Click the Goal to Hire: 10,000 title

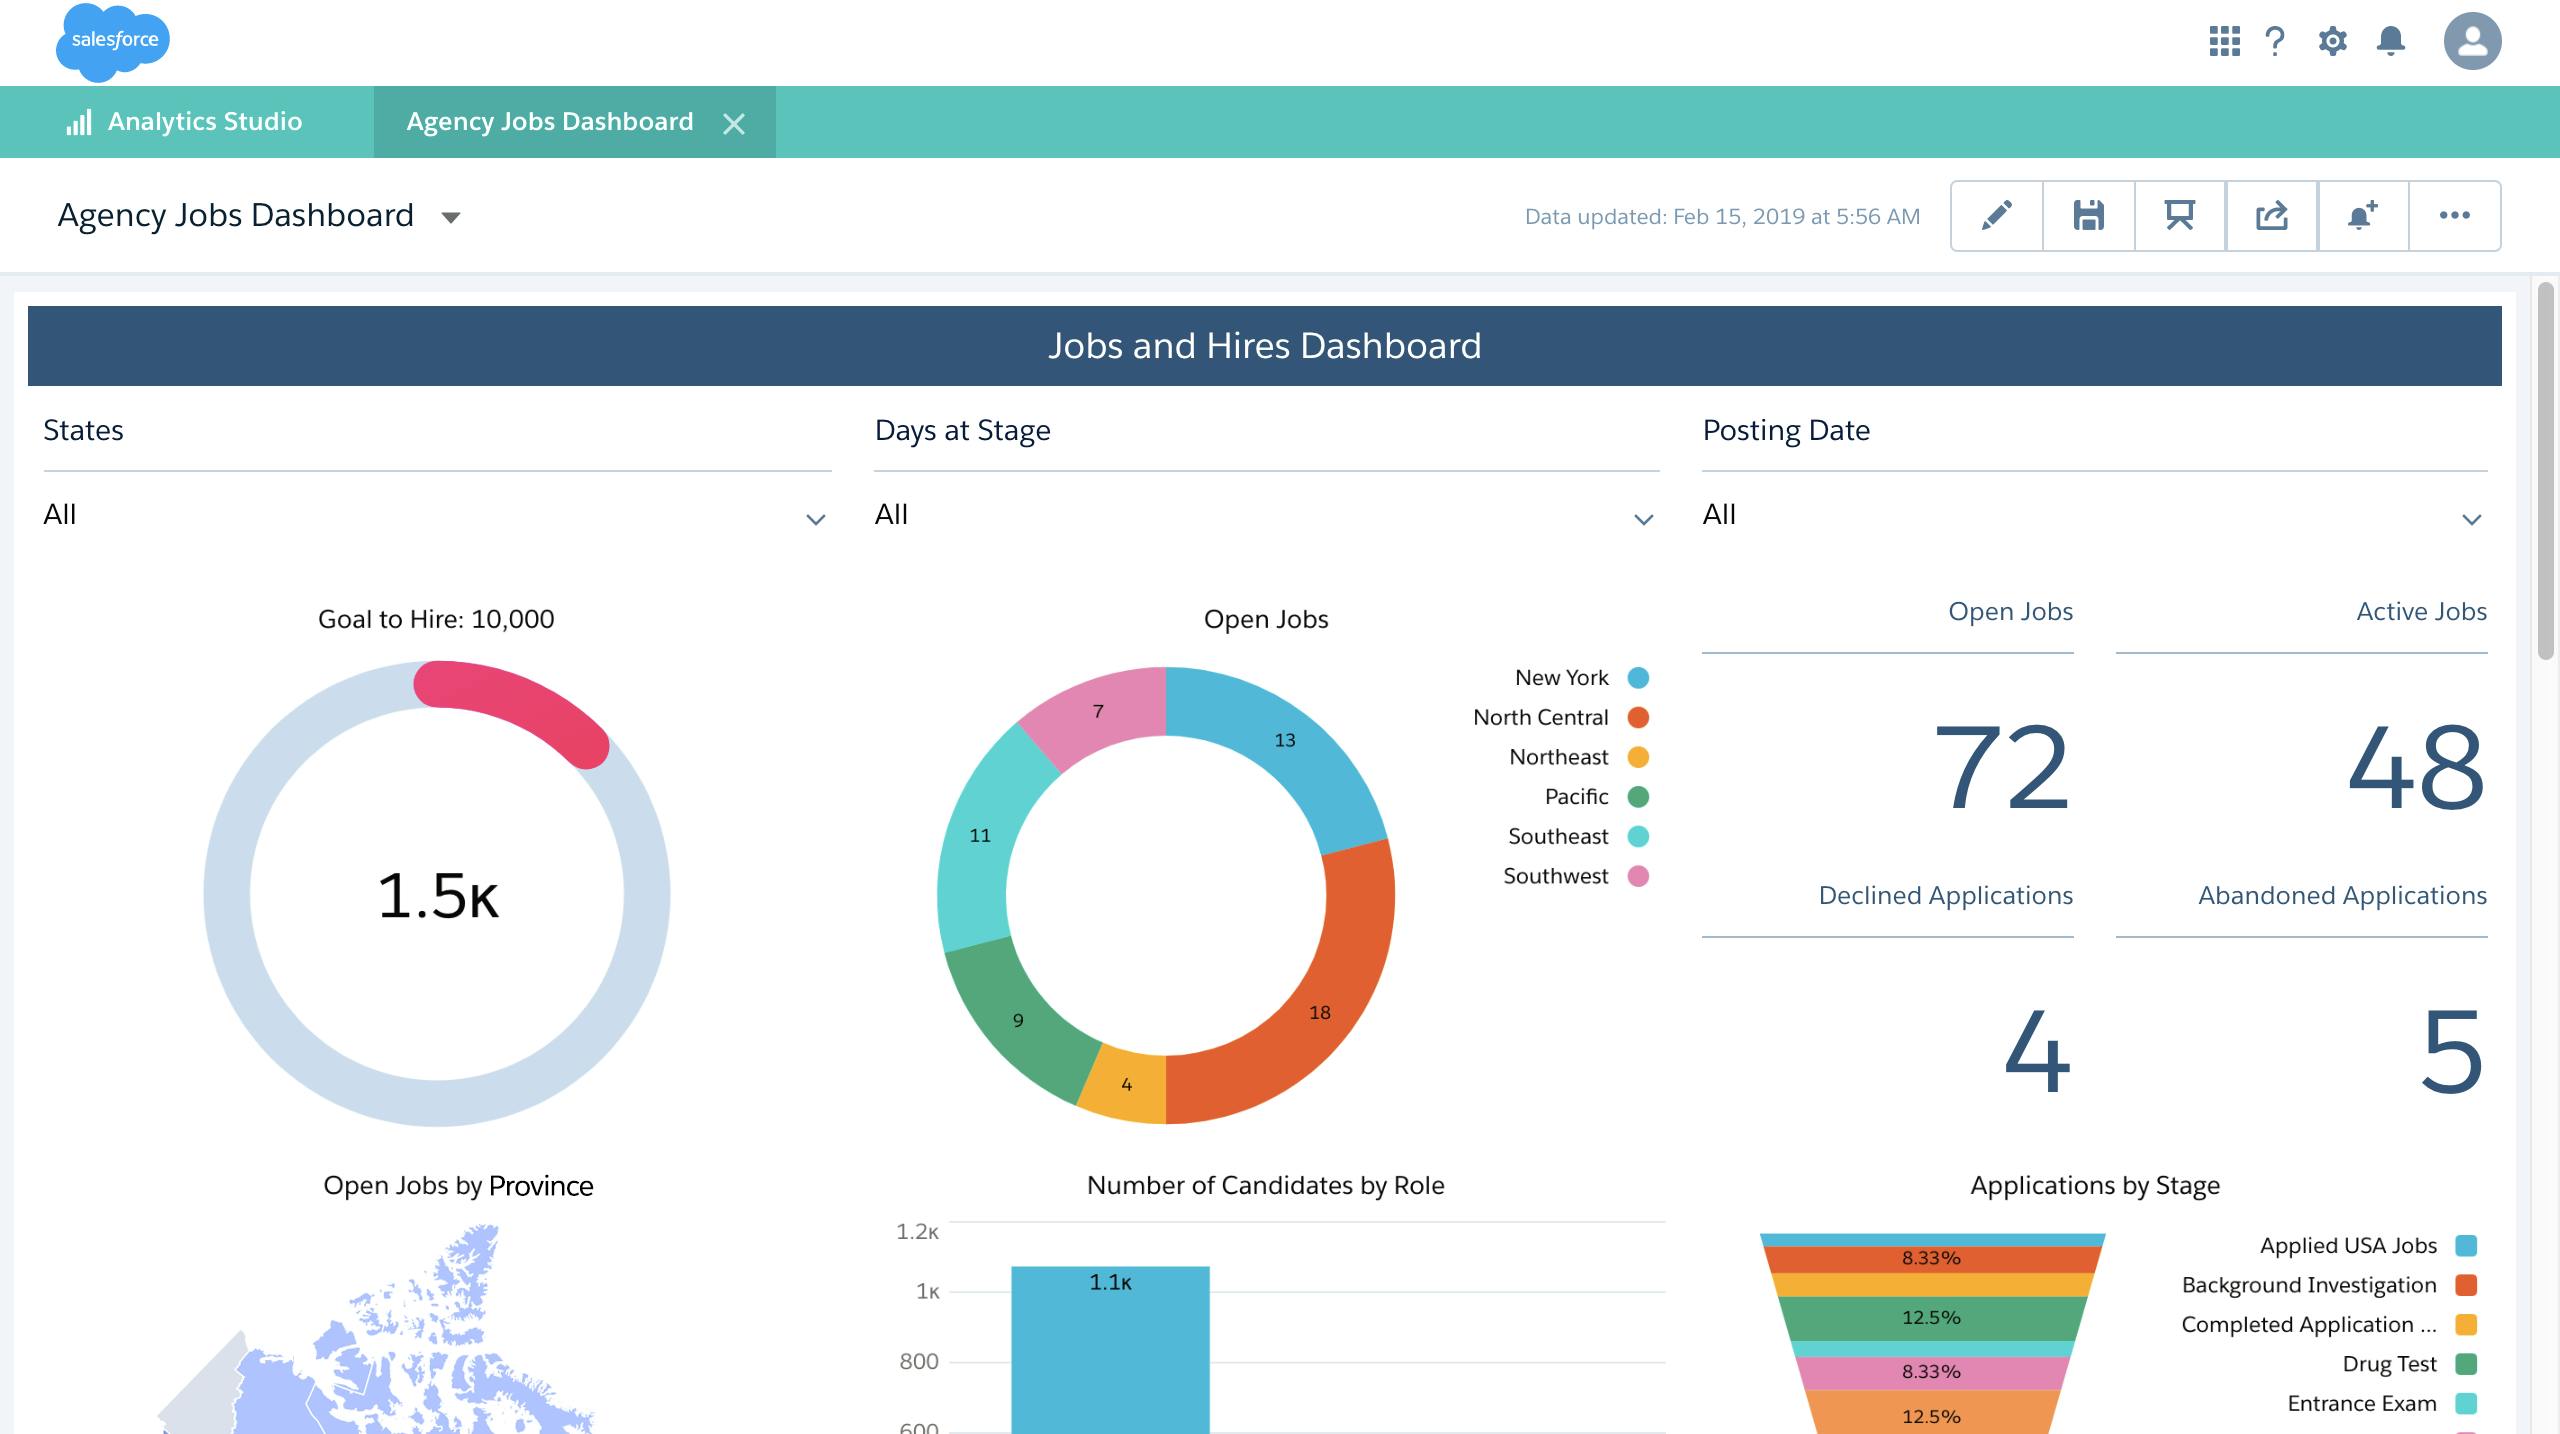[436, 620]
